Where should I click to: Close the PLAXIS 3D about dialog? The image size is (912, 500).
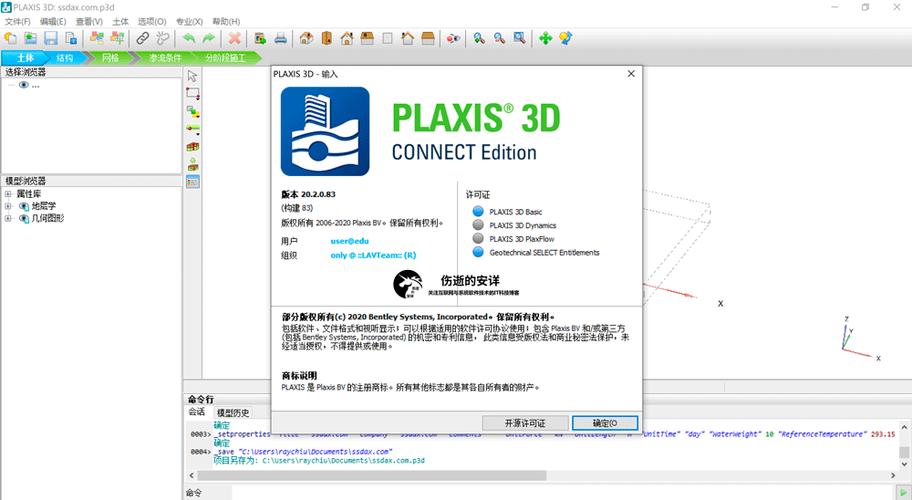point(631,74)
